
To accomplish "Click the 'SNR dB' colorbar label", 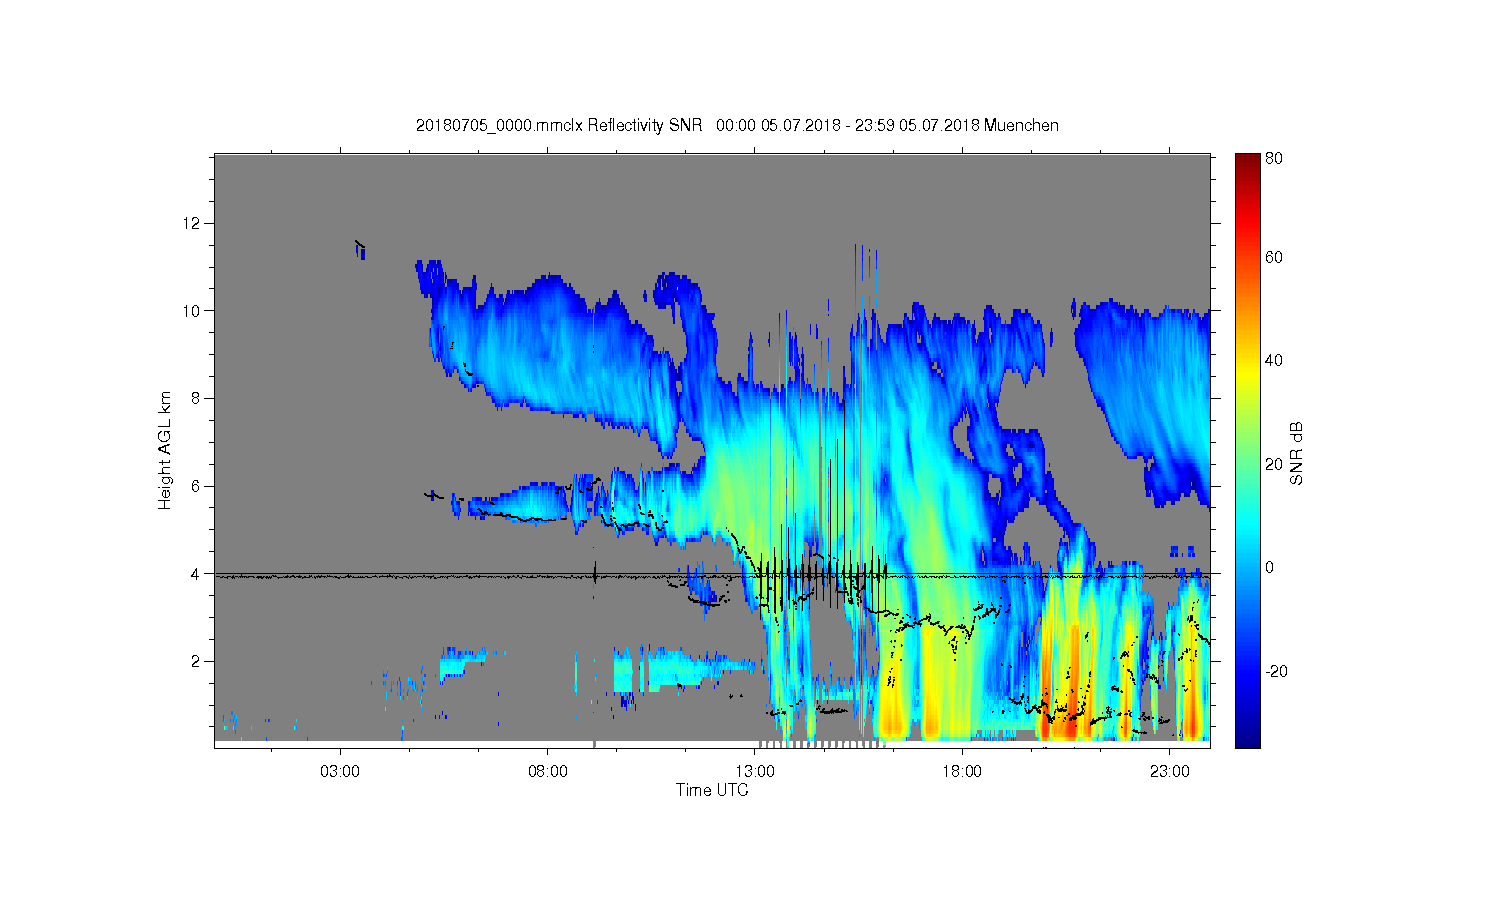I will click(x=1296, y=454).
